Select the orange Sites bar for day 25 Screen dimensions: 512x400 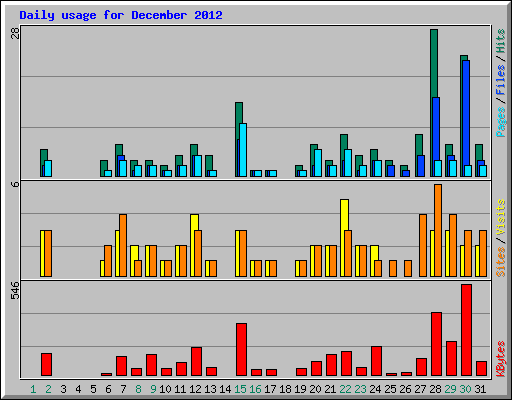click(393, 268)
